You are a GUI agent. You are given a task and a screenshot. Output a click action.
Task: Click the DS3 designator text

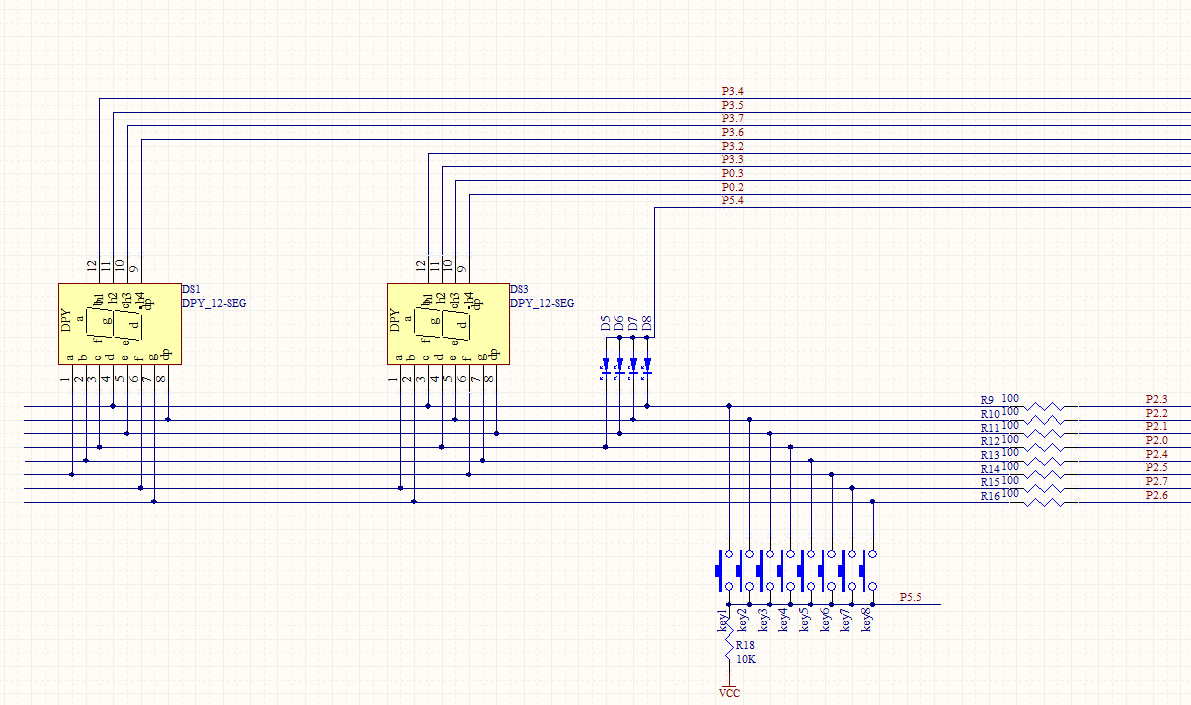tap(520, 289)
